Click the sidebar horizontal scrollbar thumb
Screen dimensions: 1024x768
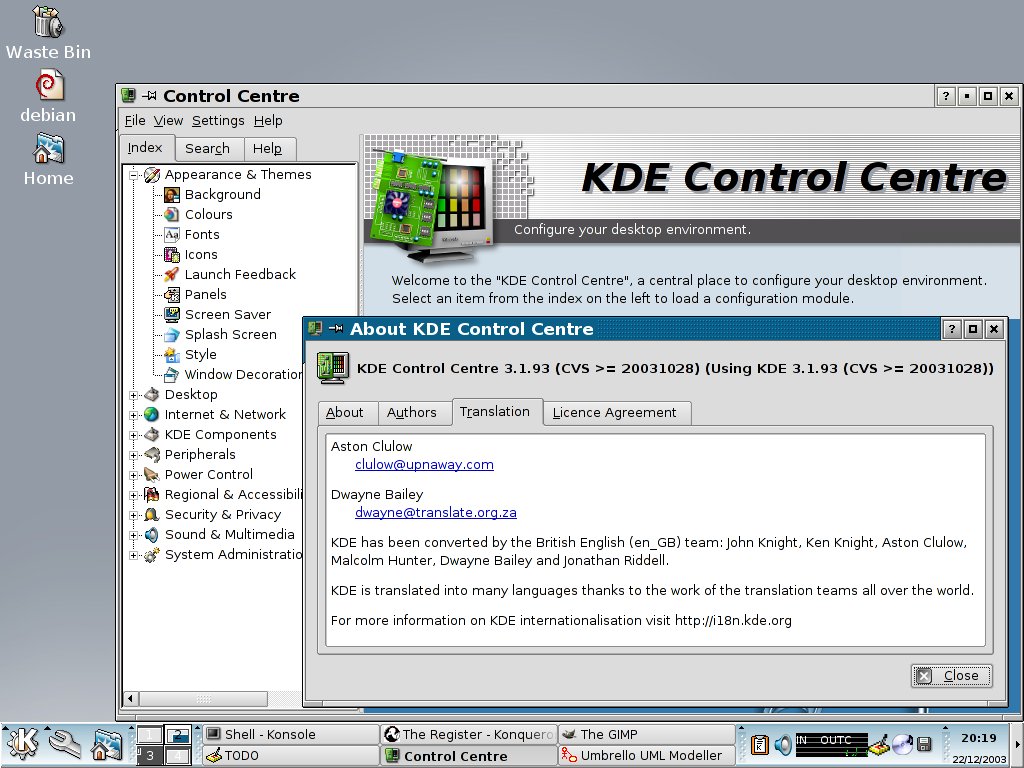[x=203, y=699]
